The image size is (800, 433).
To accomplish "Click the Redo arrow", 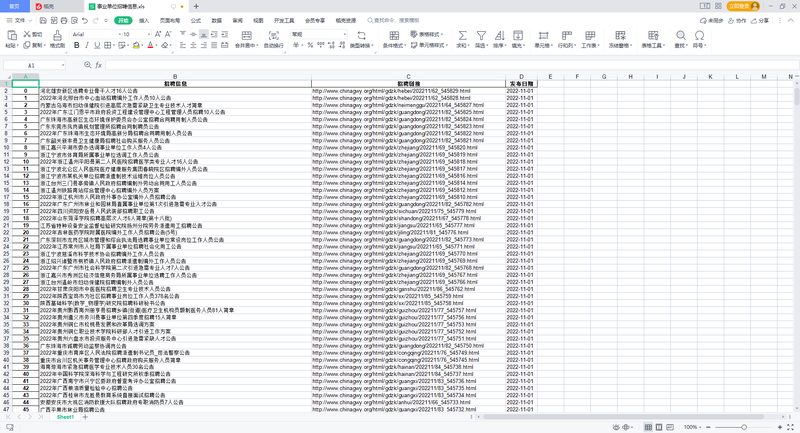I will point(95,20).
